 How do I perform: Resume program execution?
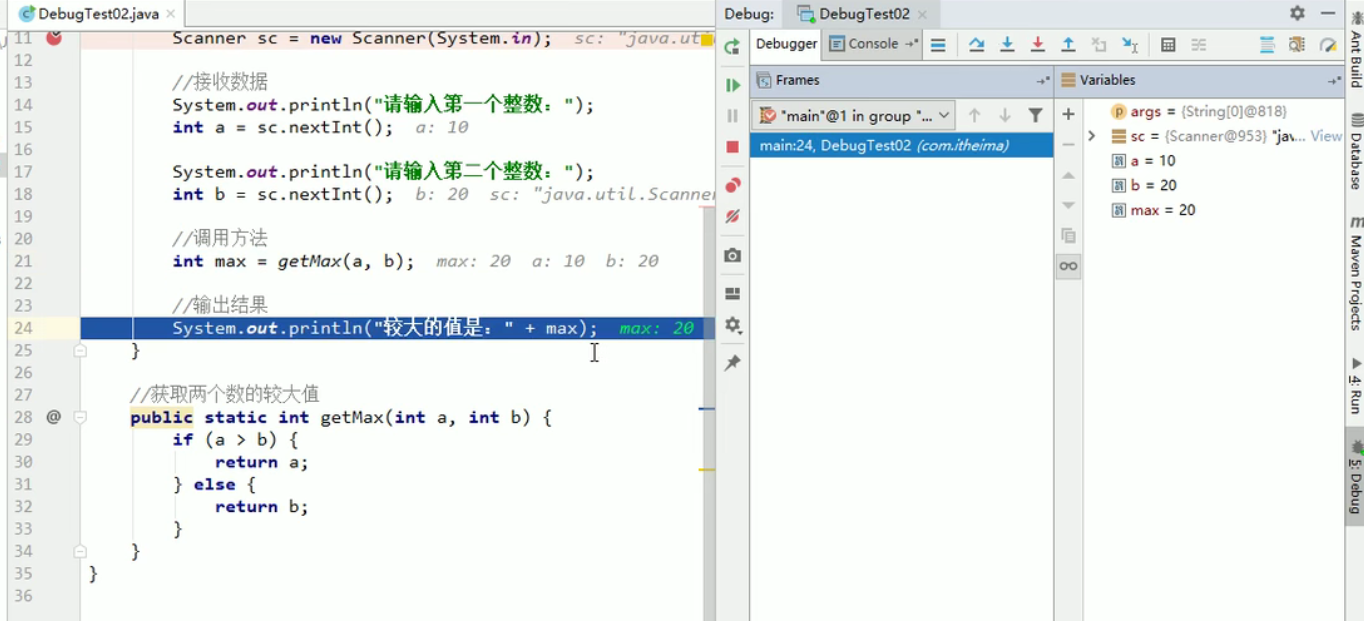[732, 85]
